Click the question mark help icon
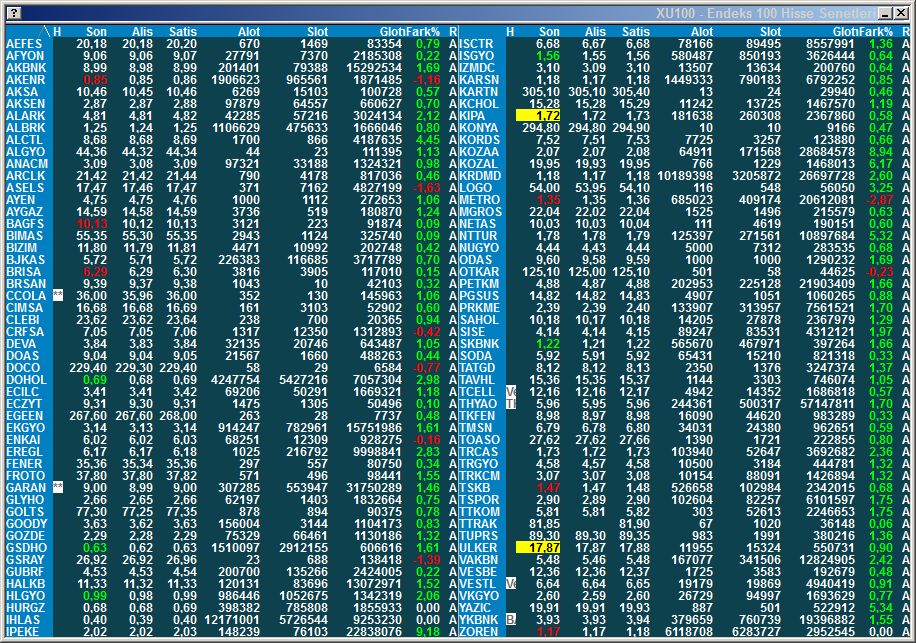Screen dimensions: 916x643 (x=14, y=13)
